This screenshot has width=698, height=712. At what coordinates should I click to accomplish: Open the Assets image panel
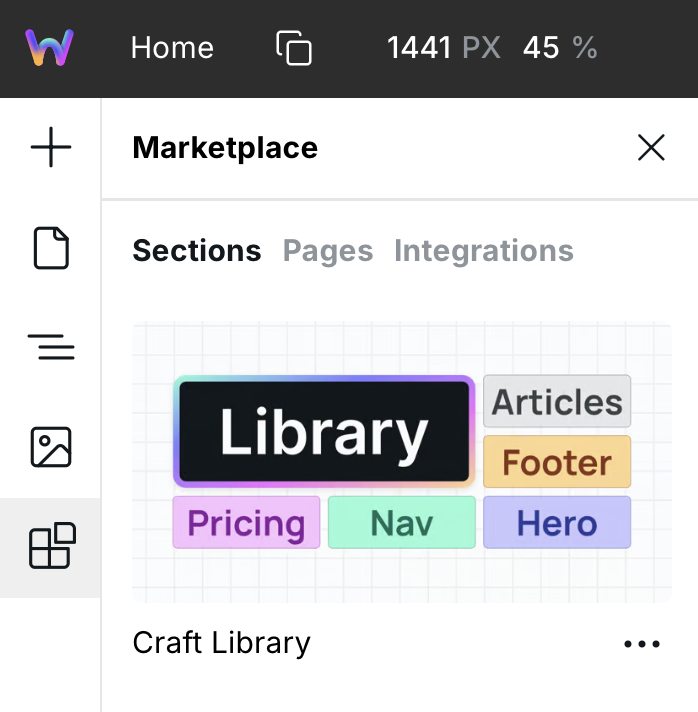51,447
